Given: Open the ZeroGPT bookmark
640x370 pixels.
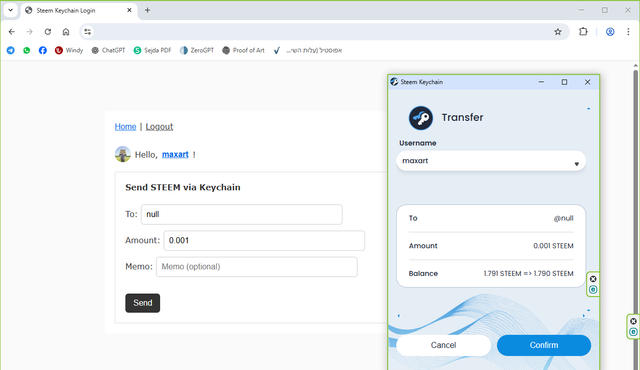Looking at the screenshot, I should 197,50.
